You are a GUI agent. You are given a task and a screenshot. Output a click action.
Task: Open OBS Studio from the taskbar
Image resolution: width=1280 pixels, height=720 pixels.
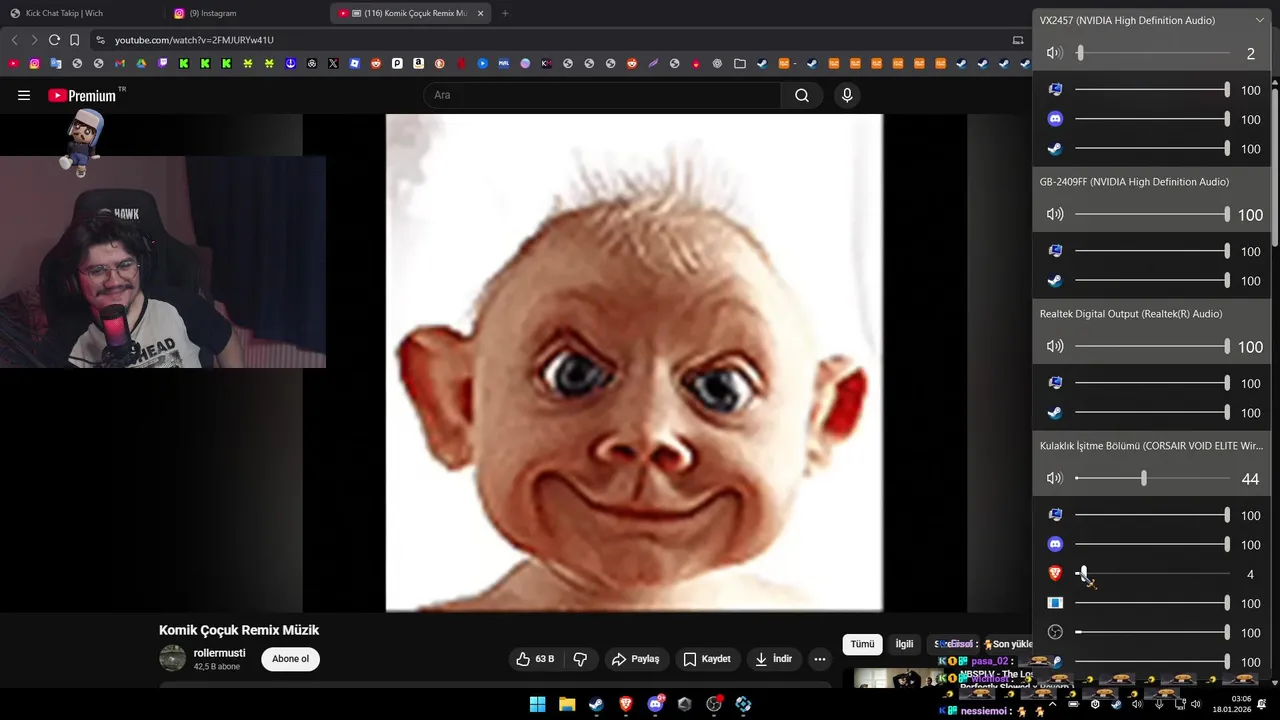coord(714,704)
